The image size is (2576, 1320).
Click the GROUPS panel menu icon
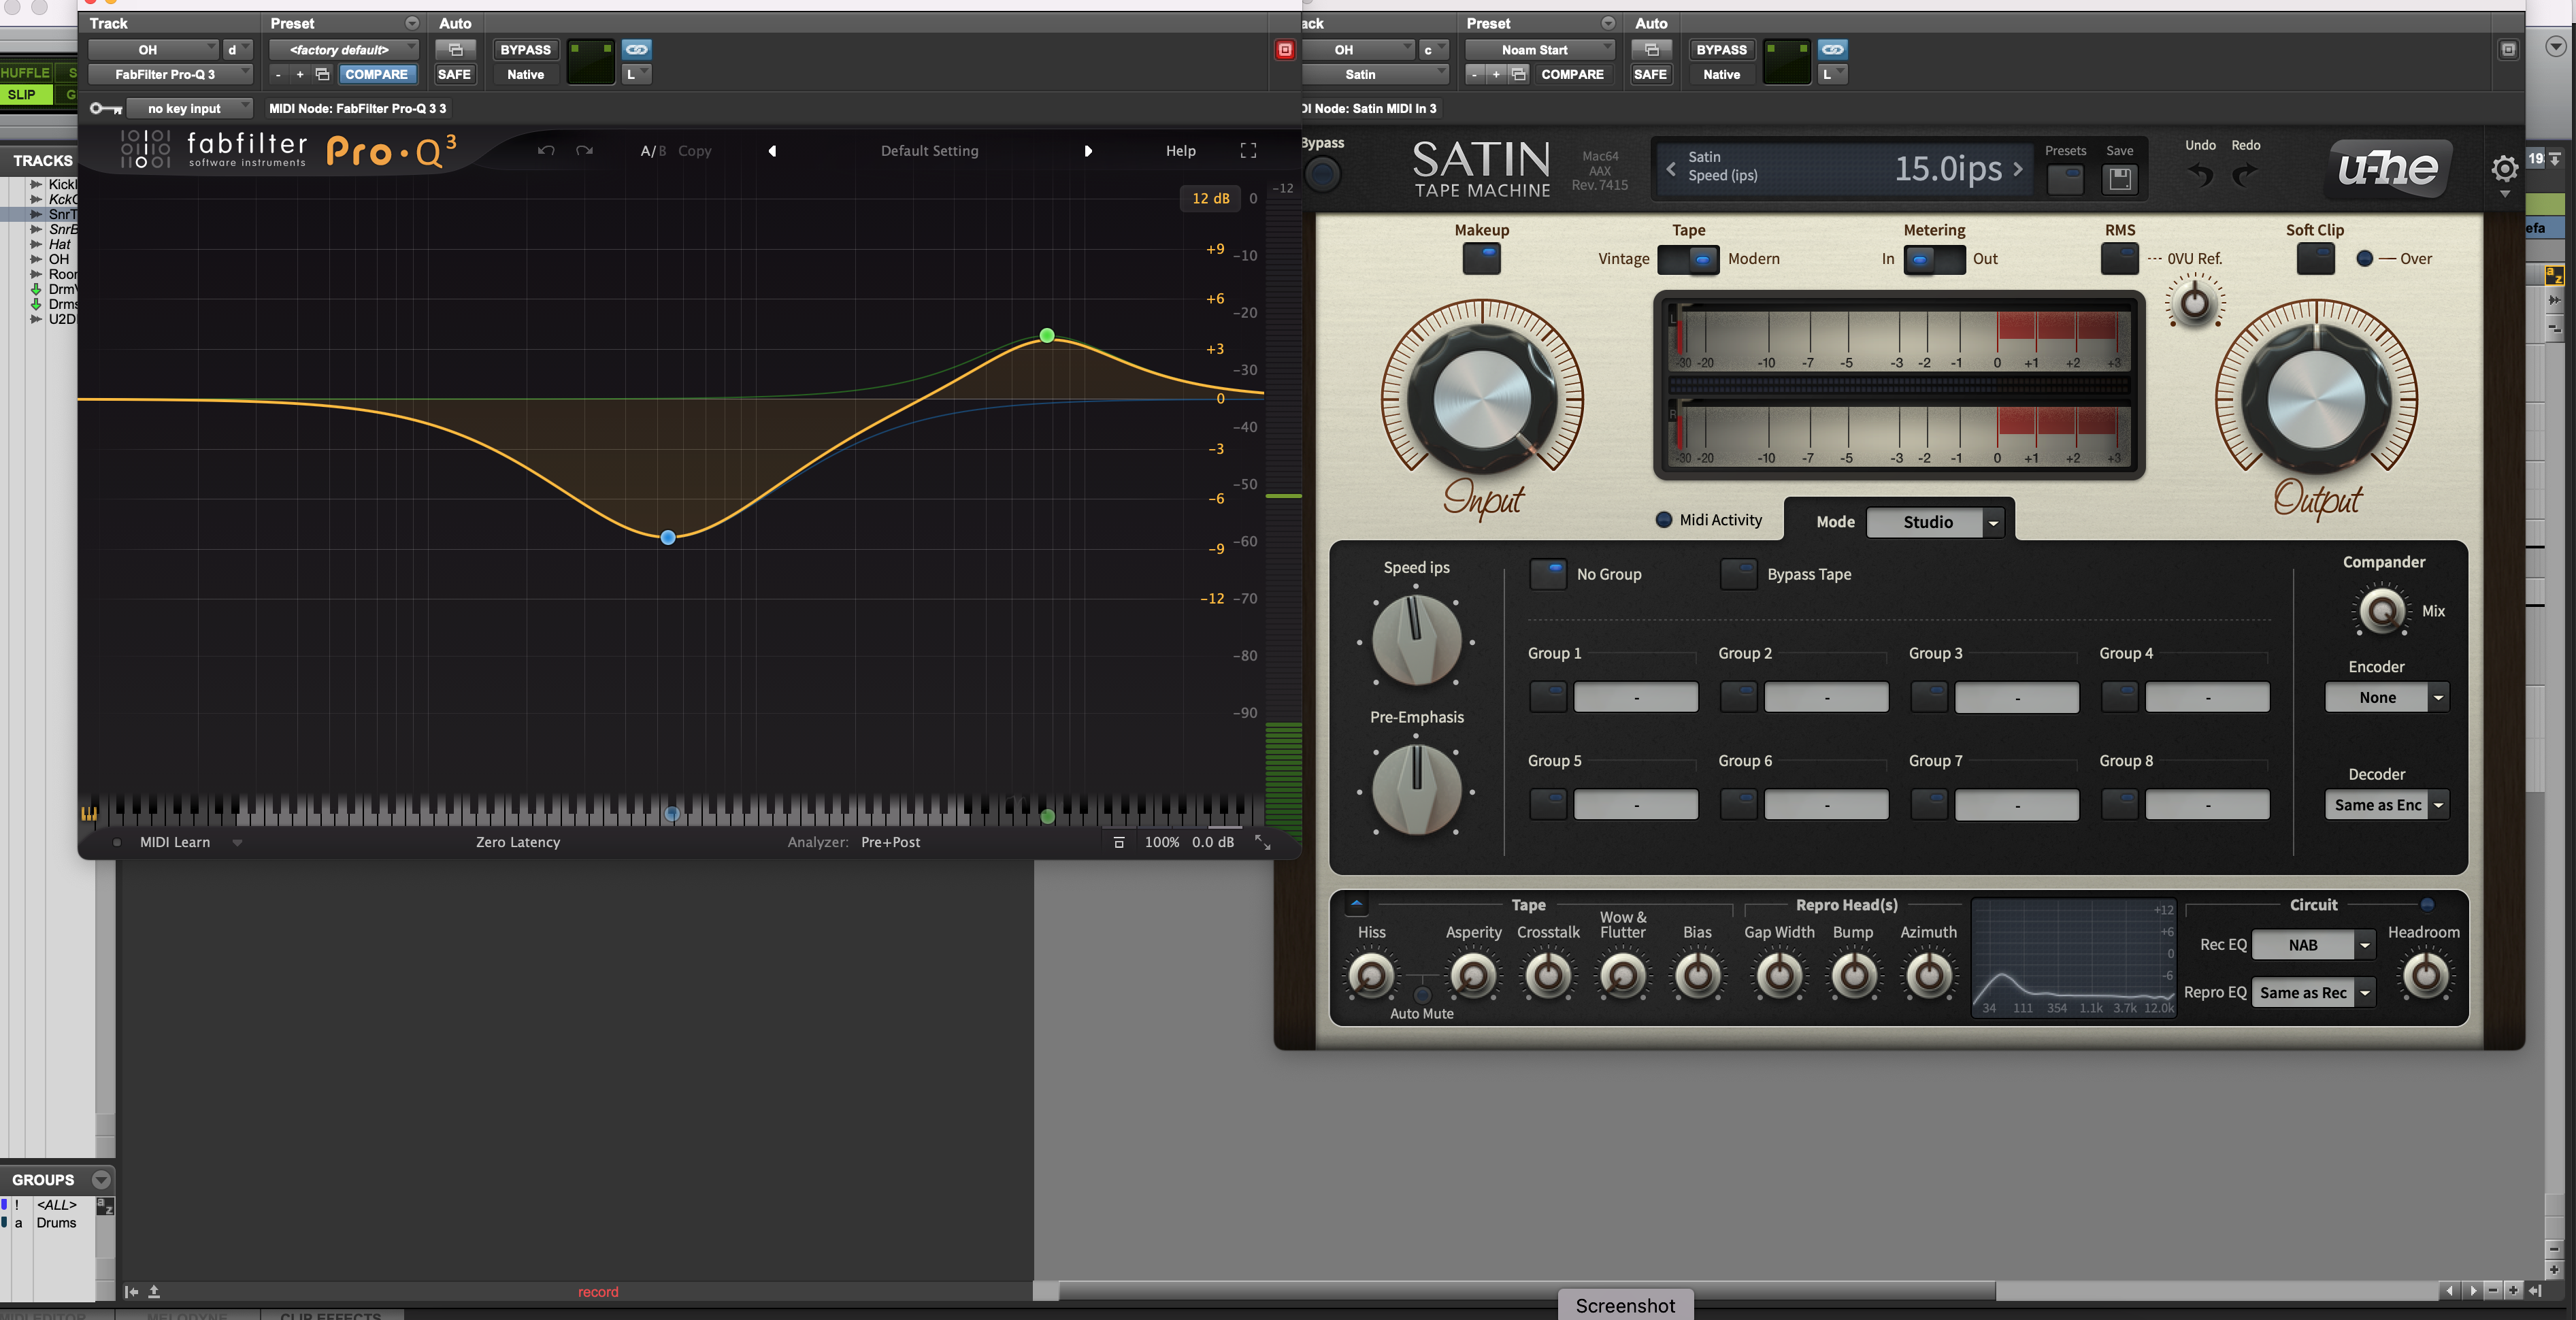coord(101,1180)
